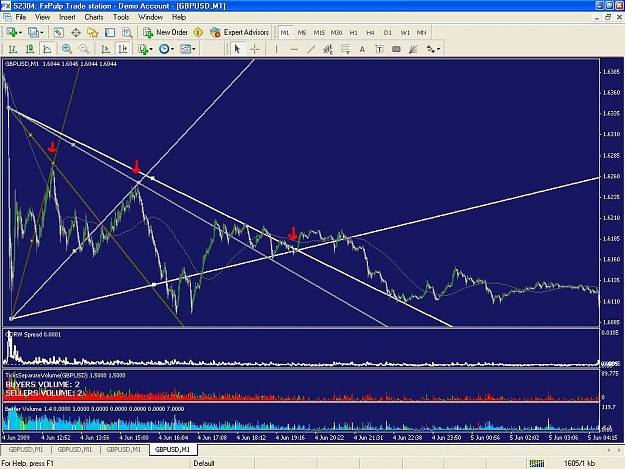Select the Equidistant Channel tool
625x469 pixels.
pyautogui.click(x=328, y=49)
